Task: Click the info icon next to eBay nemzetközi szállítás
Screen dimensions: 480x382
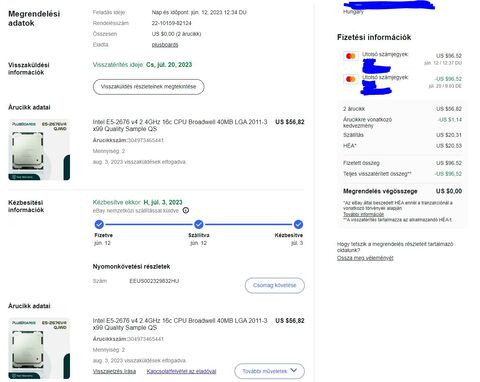Action: 186,210
